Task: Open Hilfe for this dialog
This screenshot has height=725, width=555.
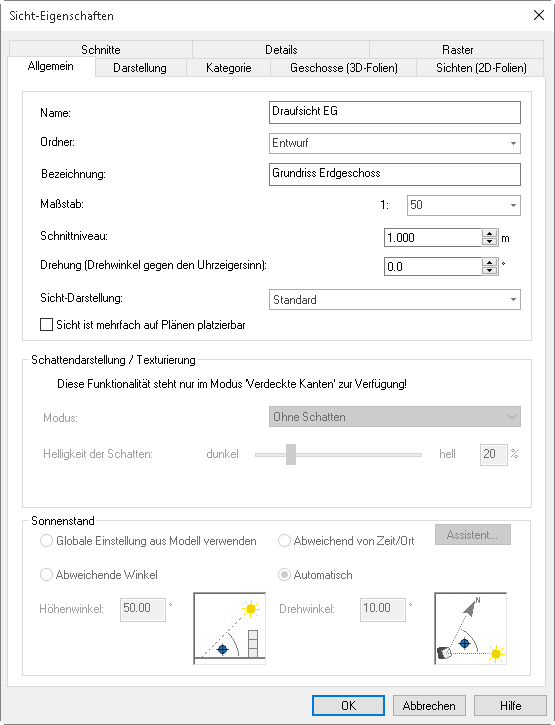Action: (x=510, y=706)
